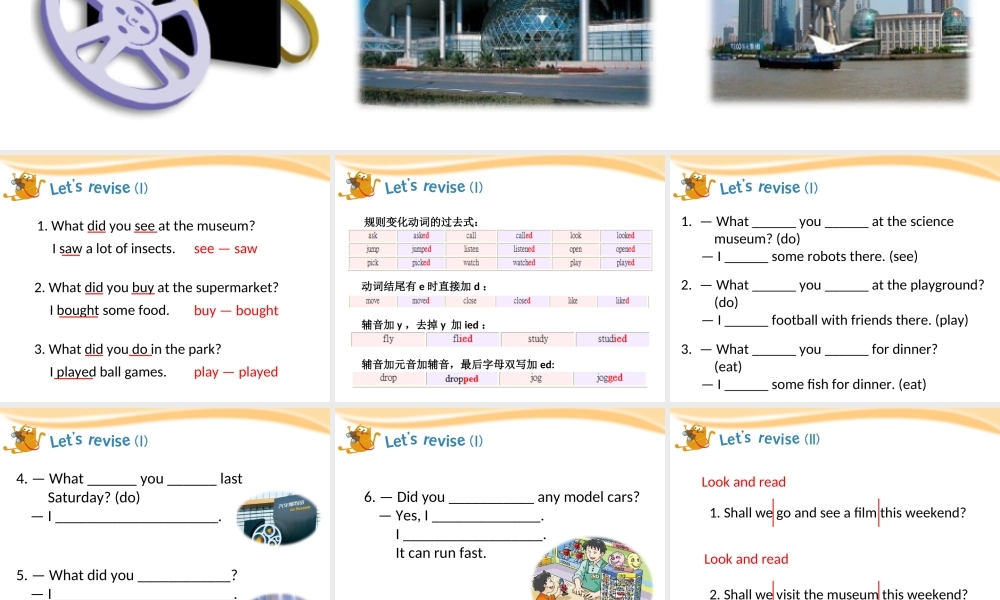Click the 'see — saw' red answer text
The image size is (1000, 600).
point(225,248)
